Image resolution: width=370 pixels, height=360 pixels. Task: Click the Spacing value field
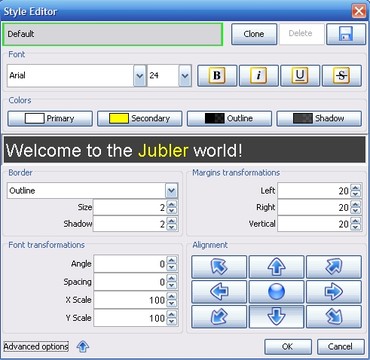pos(130,282)
